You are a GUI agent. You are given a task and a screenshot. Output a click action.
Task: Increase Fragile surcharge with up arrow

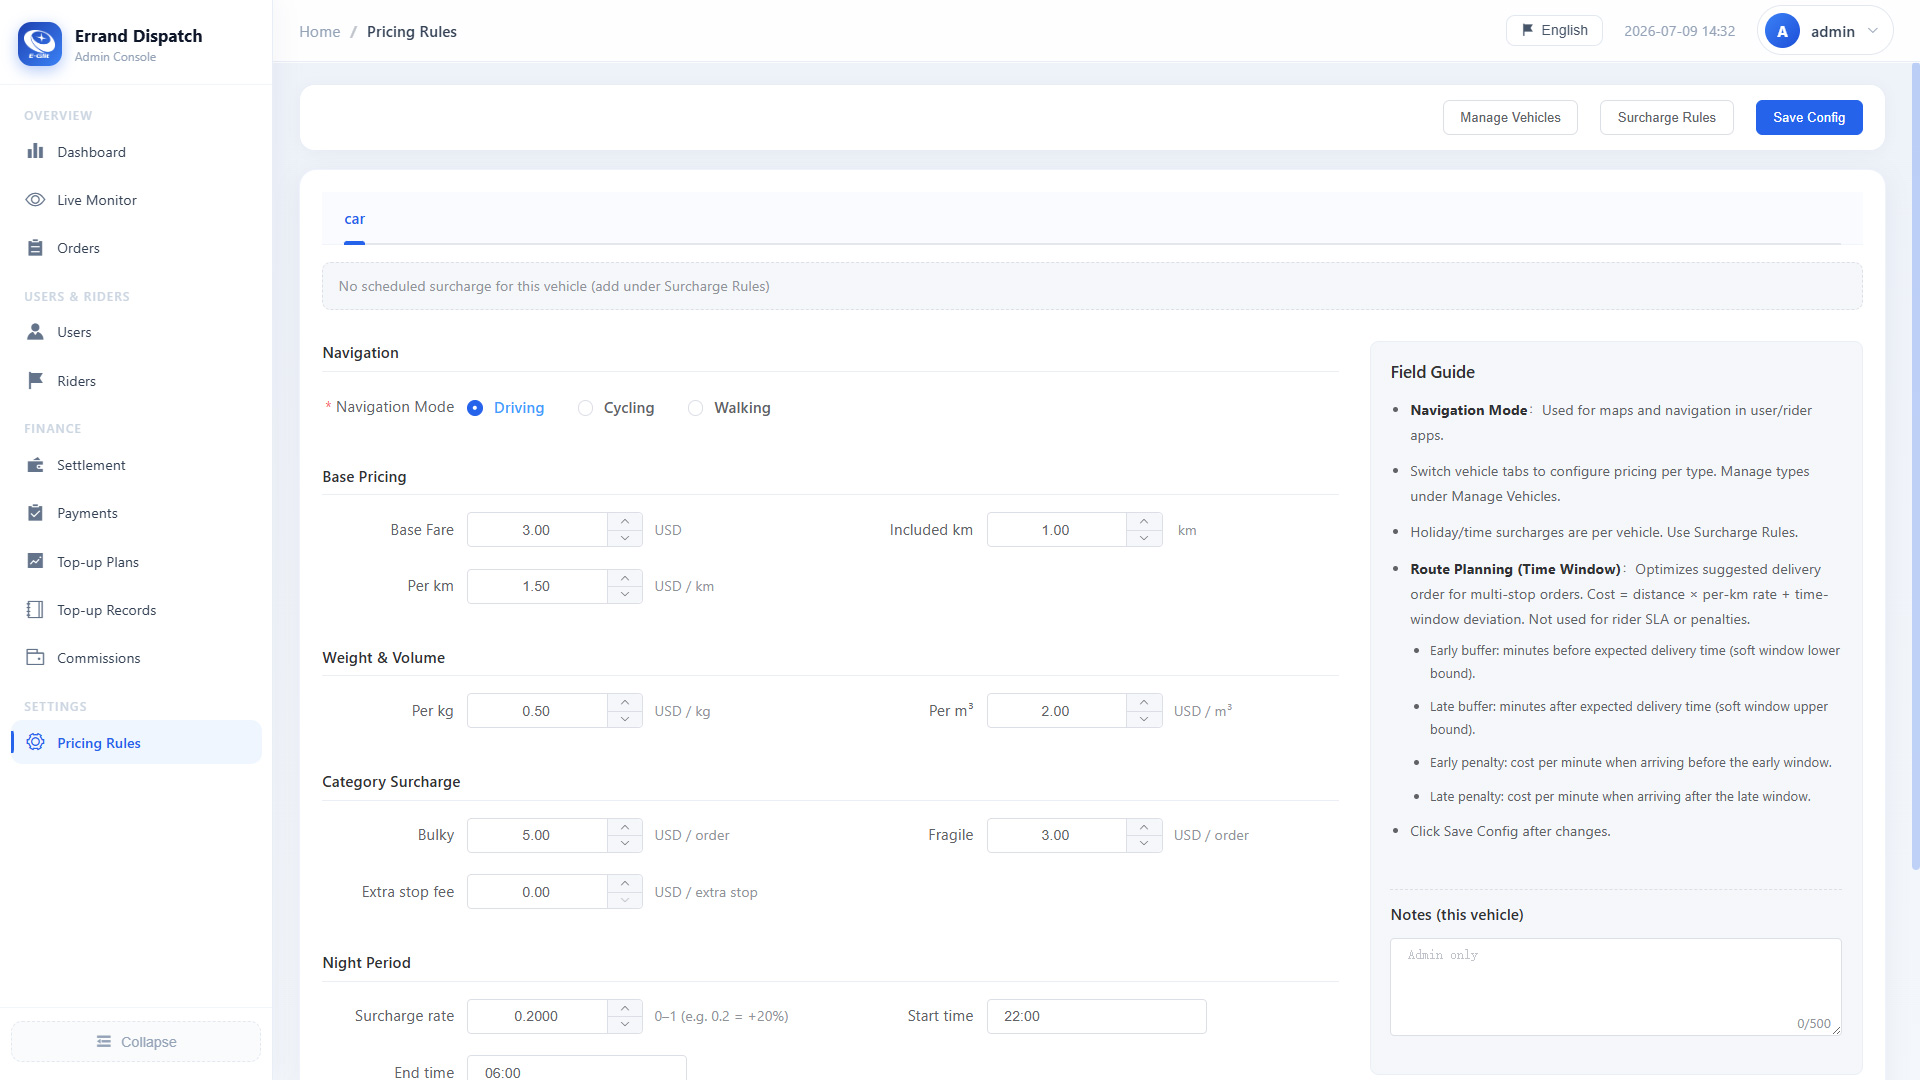pos(1144,827)
